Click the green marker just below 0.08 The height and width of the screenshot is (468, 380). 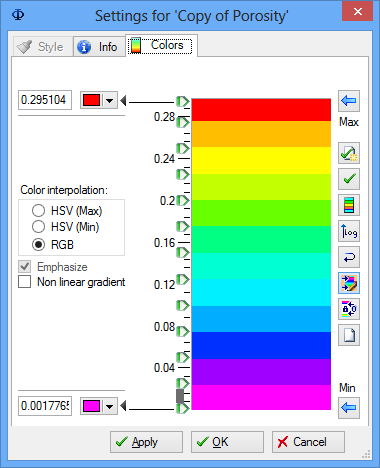pyautogui.click(x=183, y=331)
